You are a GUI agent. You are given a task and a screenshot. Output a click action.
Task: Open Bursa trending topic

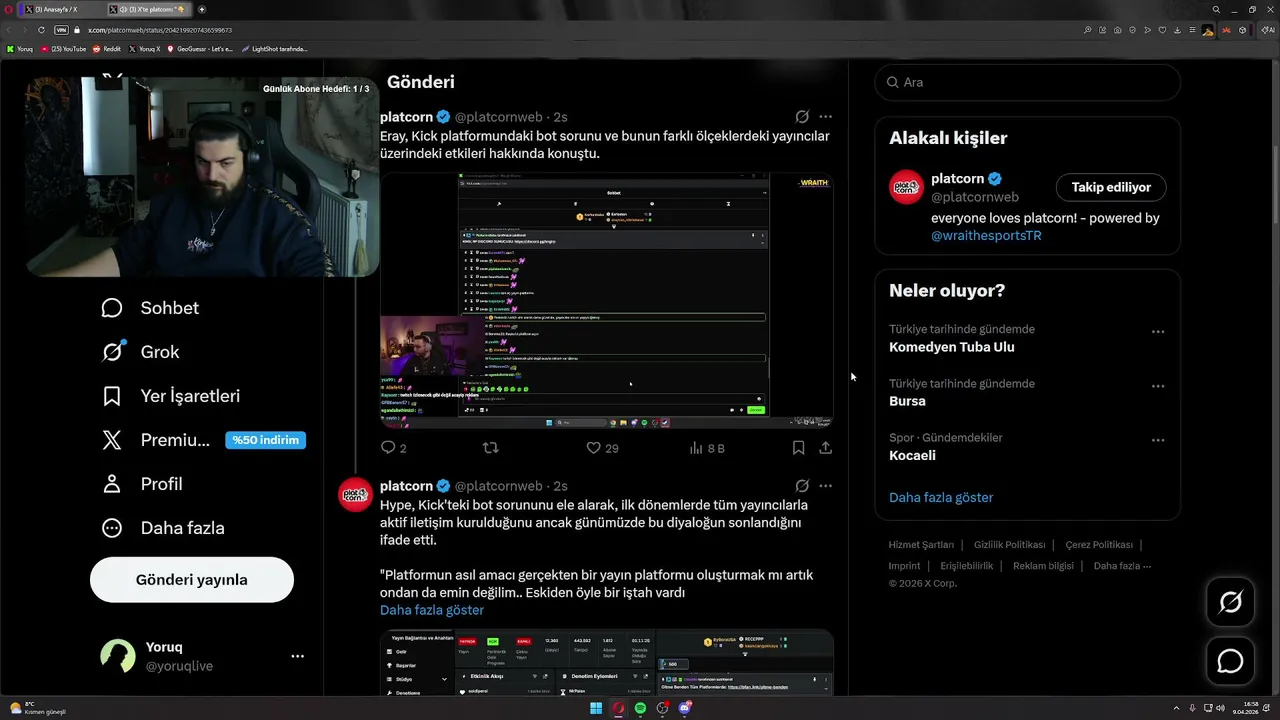907,401
